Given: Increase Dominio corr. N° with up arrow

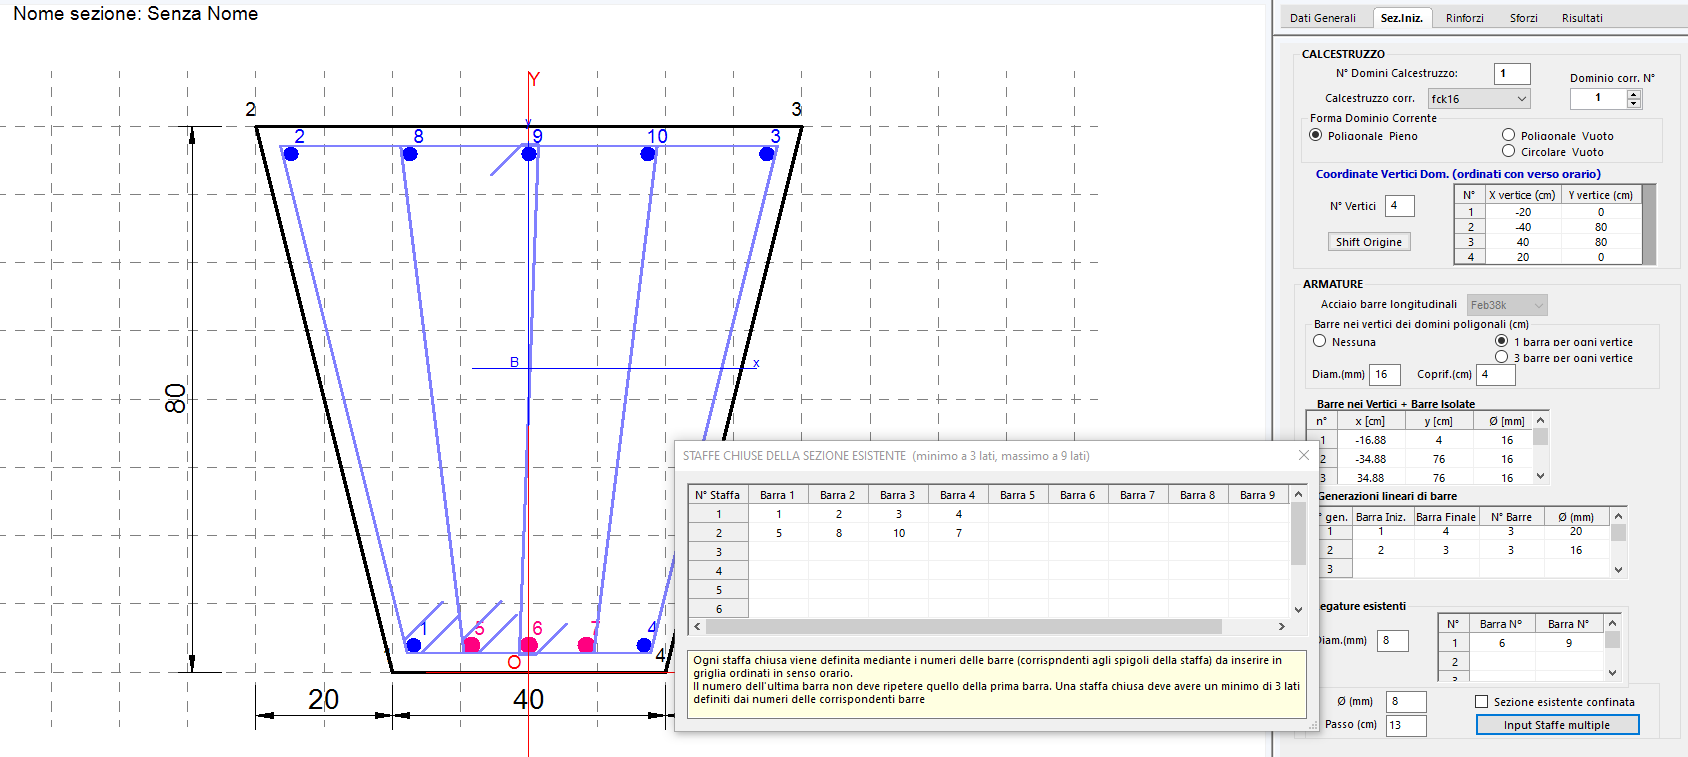Looking at the screenshot, I should click(1634, 94).
